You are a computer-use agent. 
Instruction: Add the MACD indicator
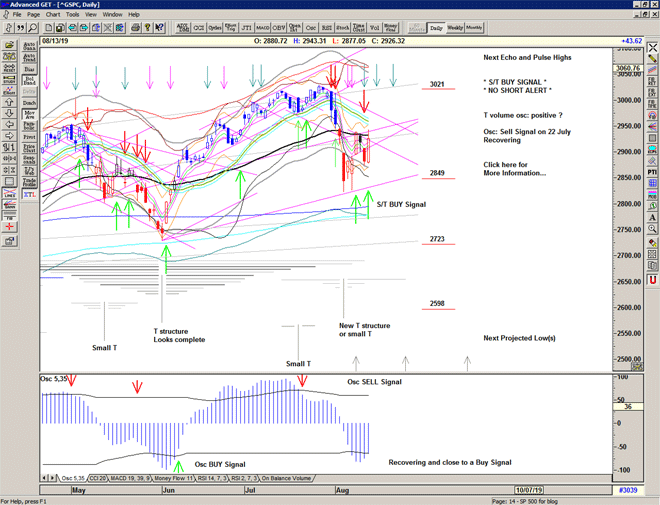pos(263,28)
